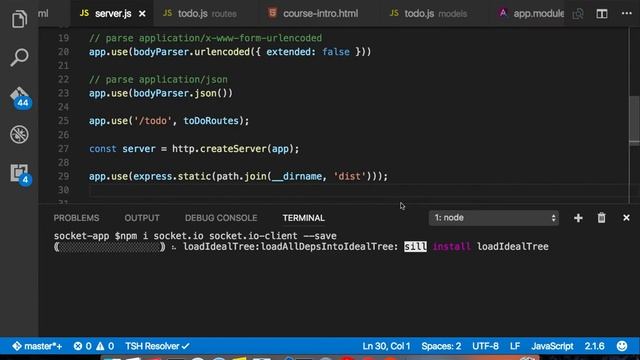This screenshot has width=640, height=360.
Task: Change indentation via Spaces: 2
Action: (441, 346)
